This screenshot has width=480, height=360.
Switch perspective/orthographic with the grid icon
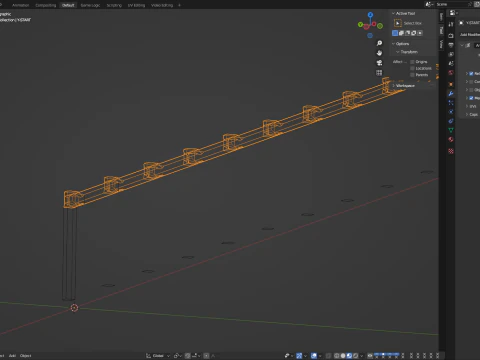click(379, 73)
